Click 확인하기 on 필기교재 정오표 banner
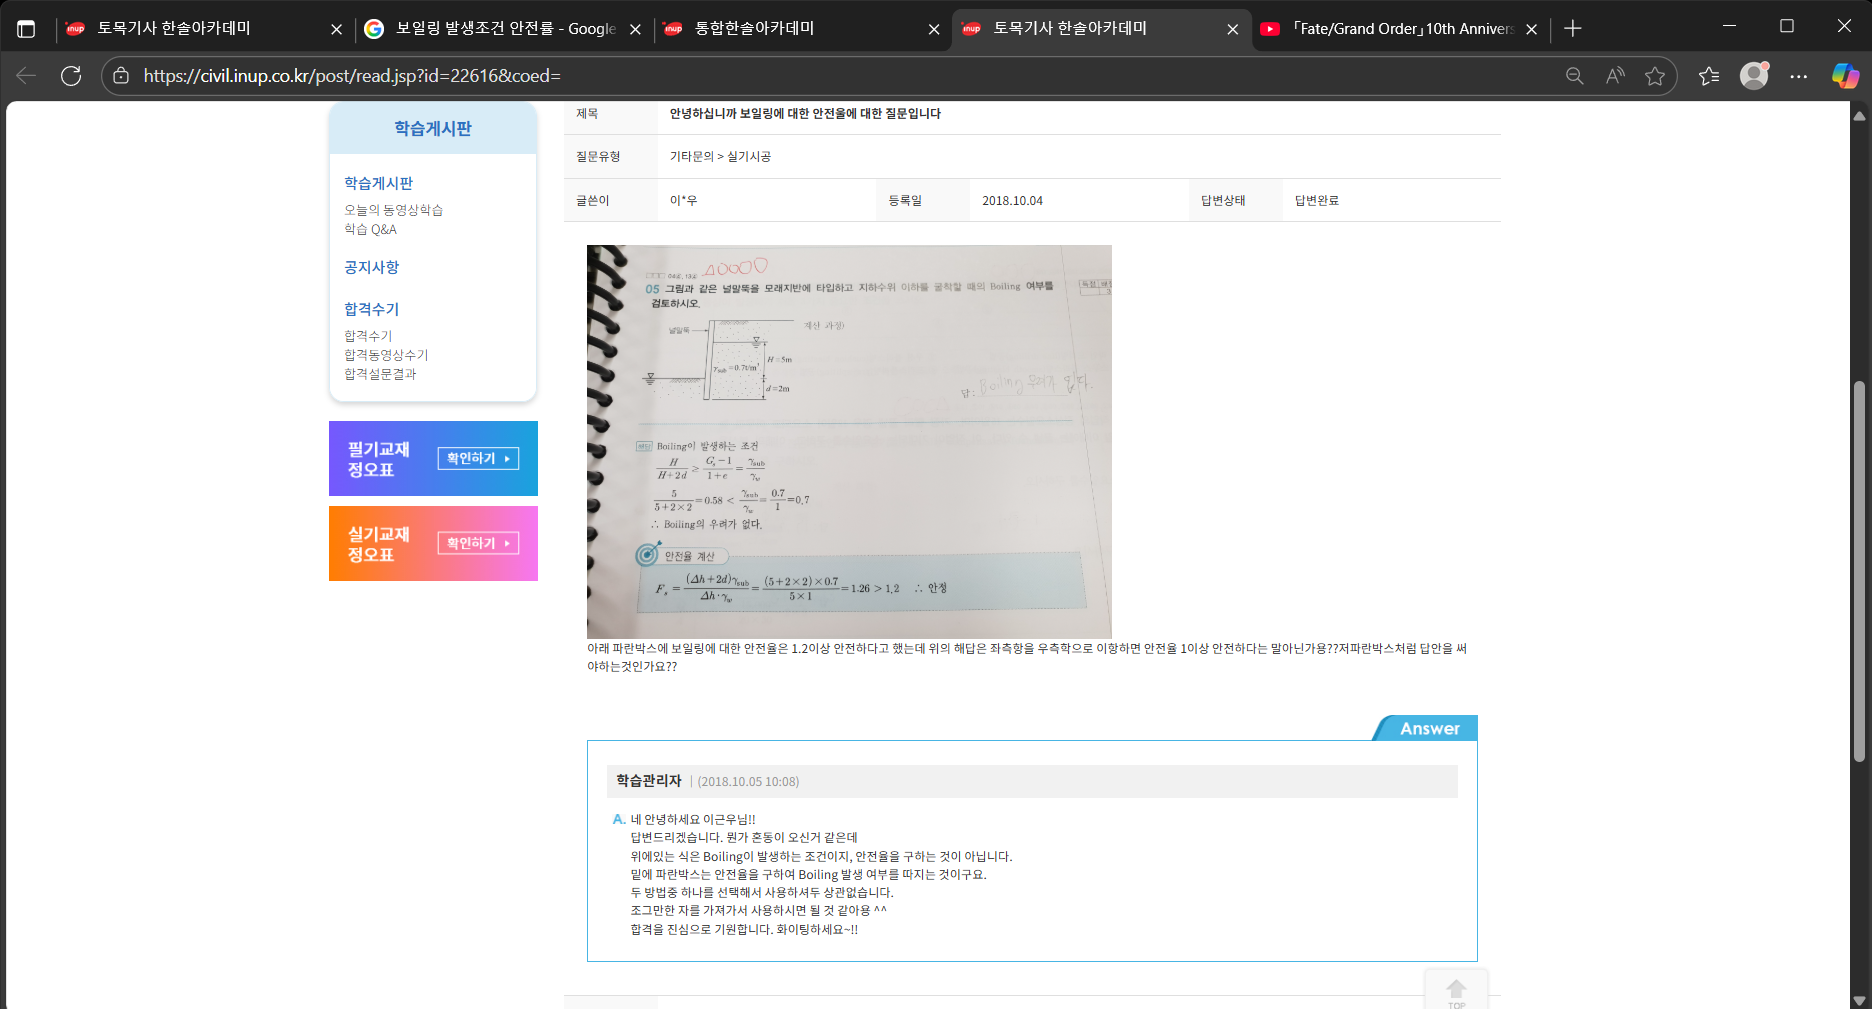 point(478,458)
